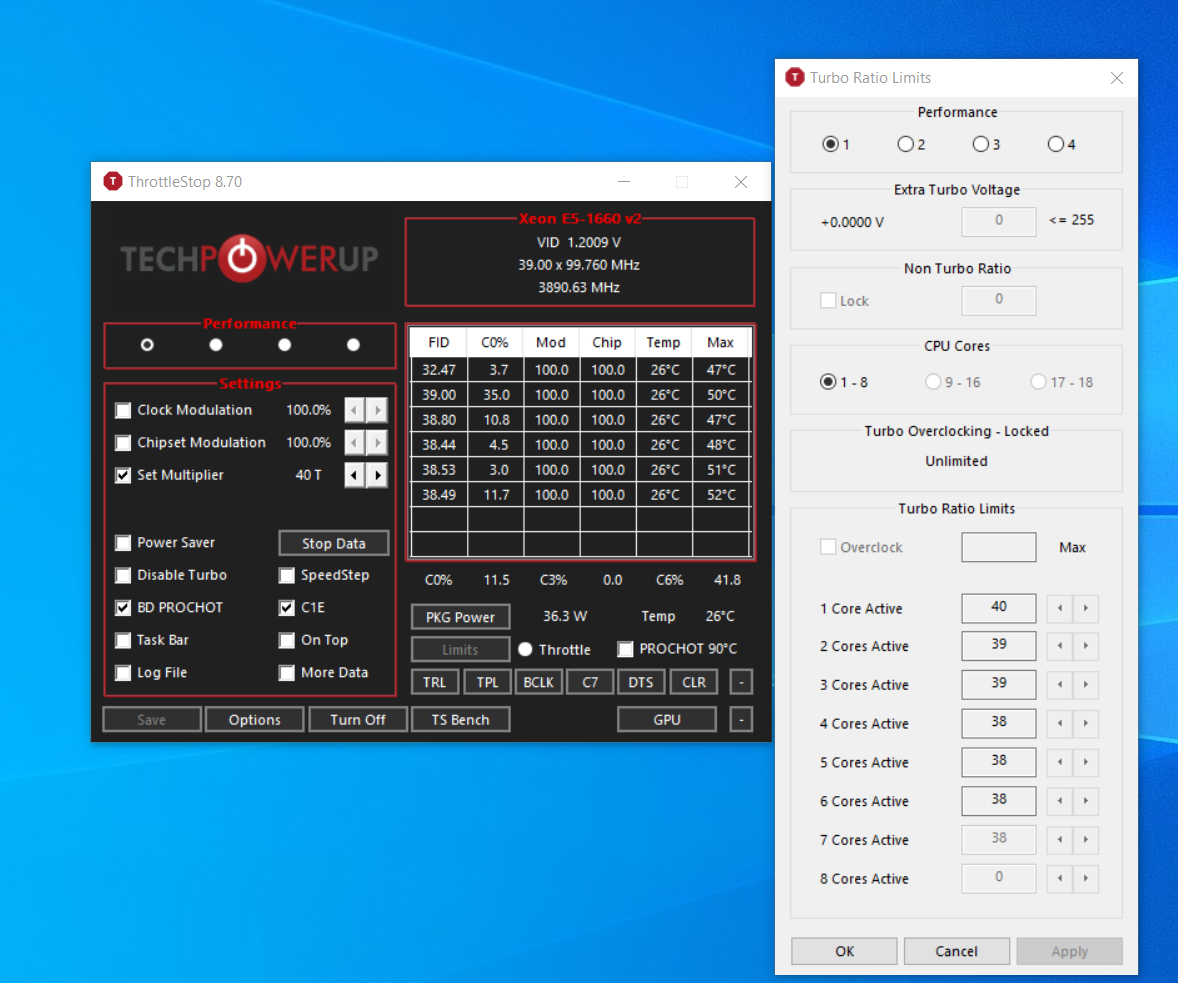Increase 5 Cores Active ratio
The image size is (1178, 983).
pos(1086,762)
